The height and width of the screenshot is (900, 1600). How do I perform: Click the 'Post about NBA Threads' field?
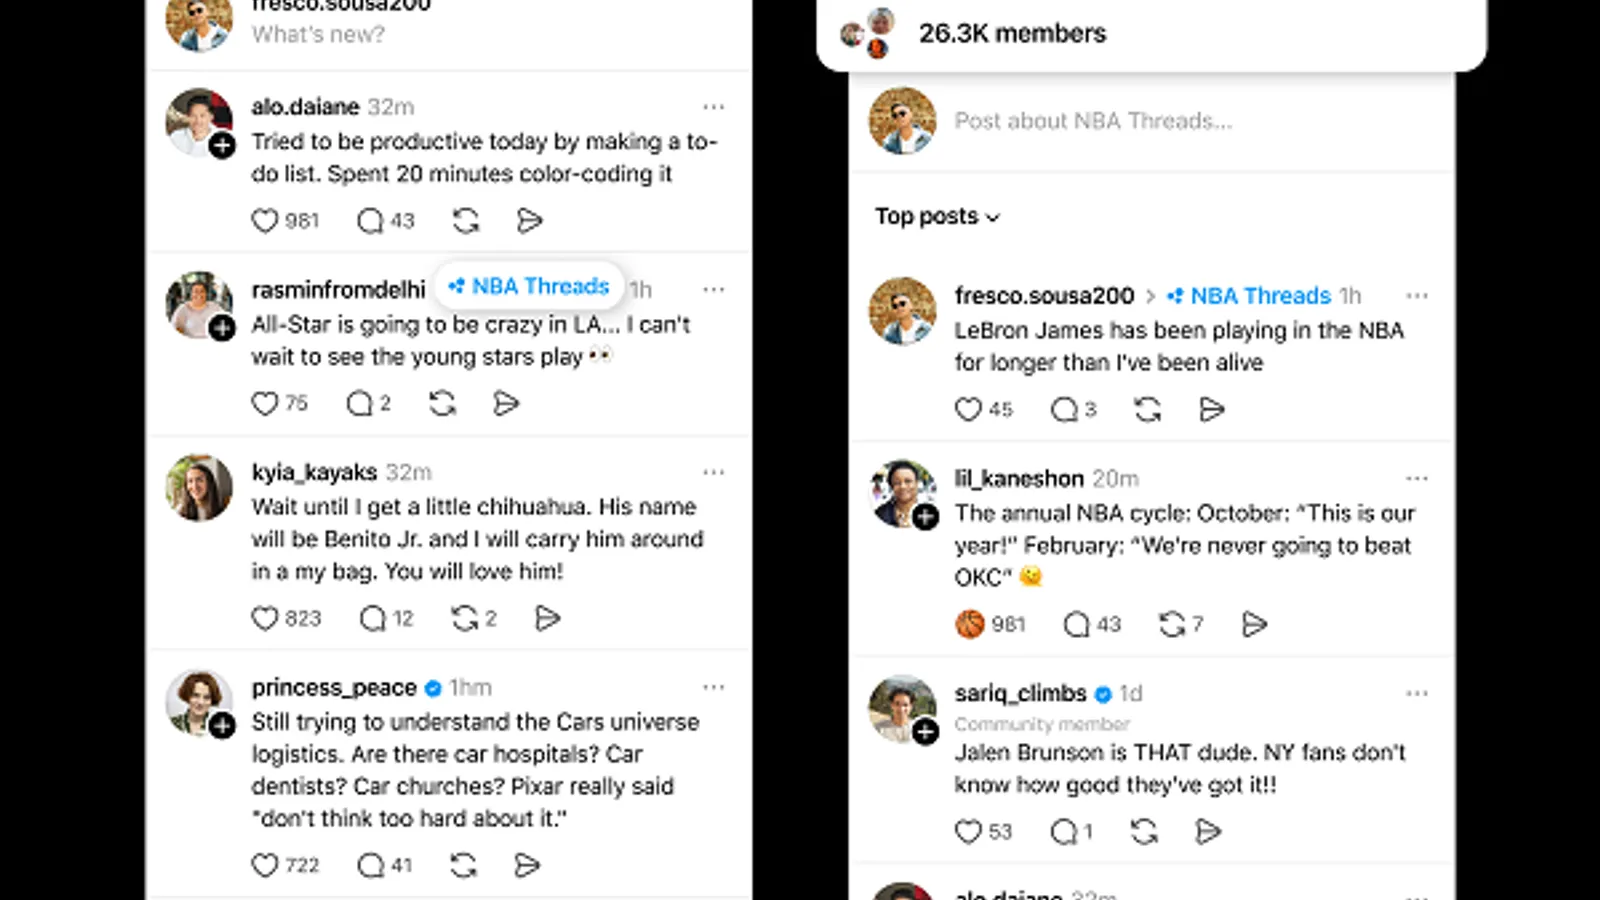(x=1093, y=121)
